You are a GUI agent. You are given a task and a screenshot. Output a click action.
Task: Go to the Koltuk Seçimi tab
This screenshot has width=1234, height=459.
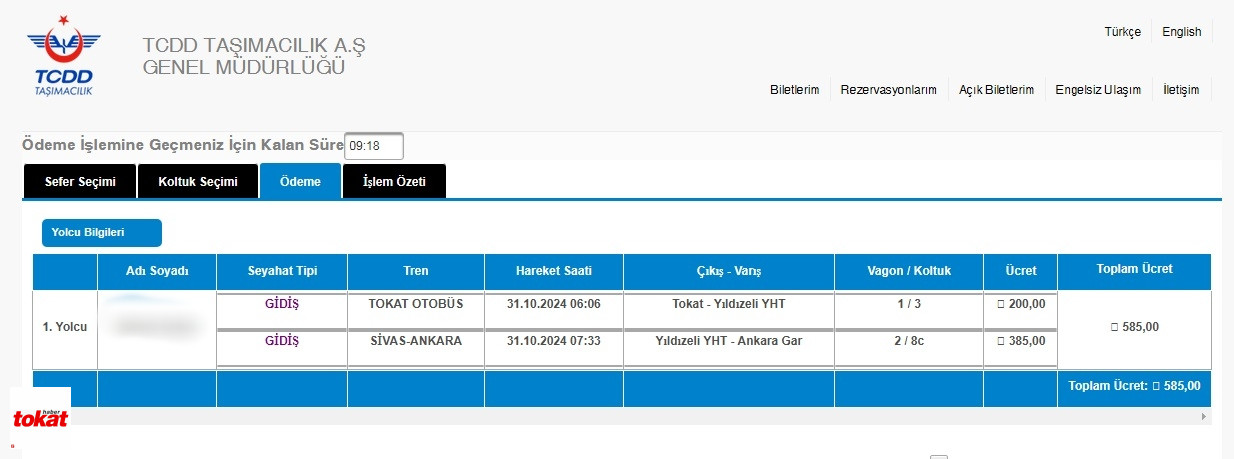coord(198,182)
